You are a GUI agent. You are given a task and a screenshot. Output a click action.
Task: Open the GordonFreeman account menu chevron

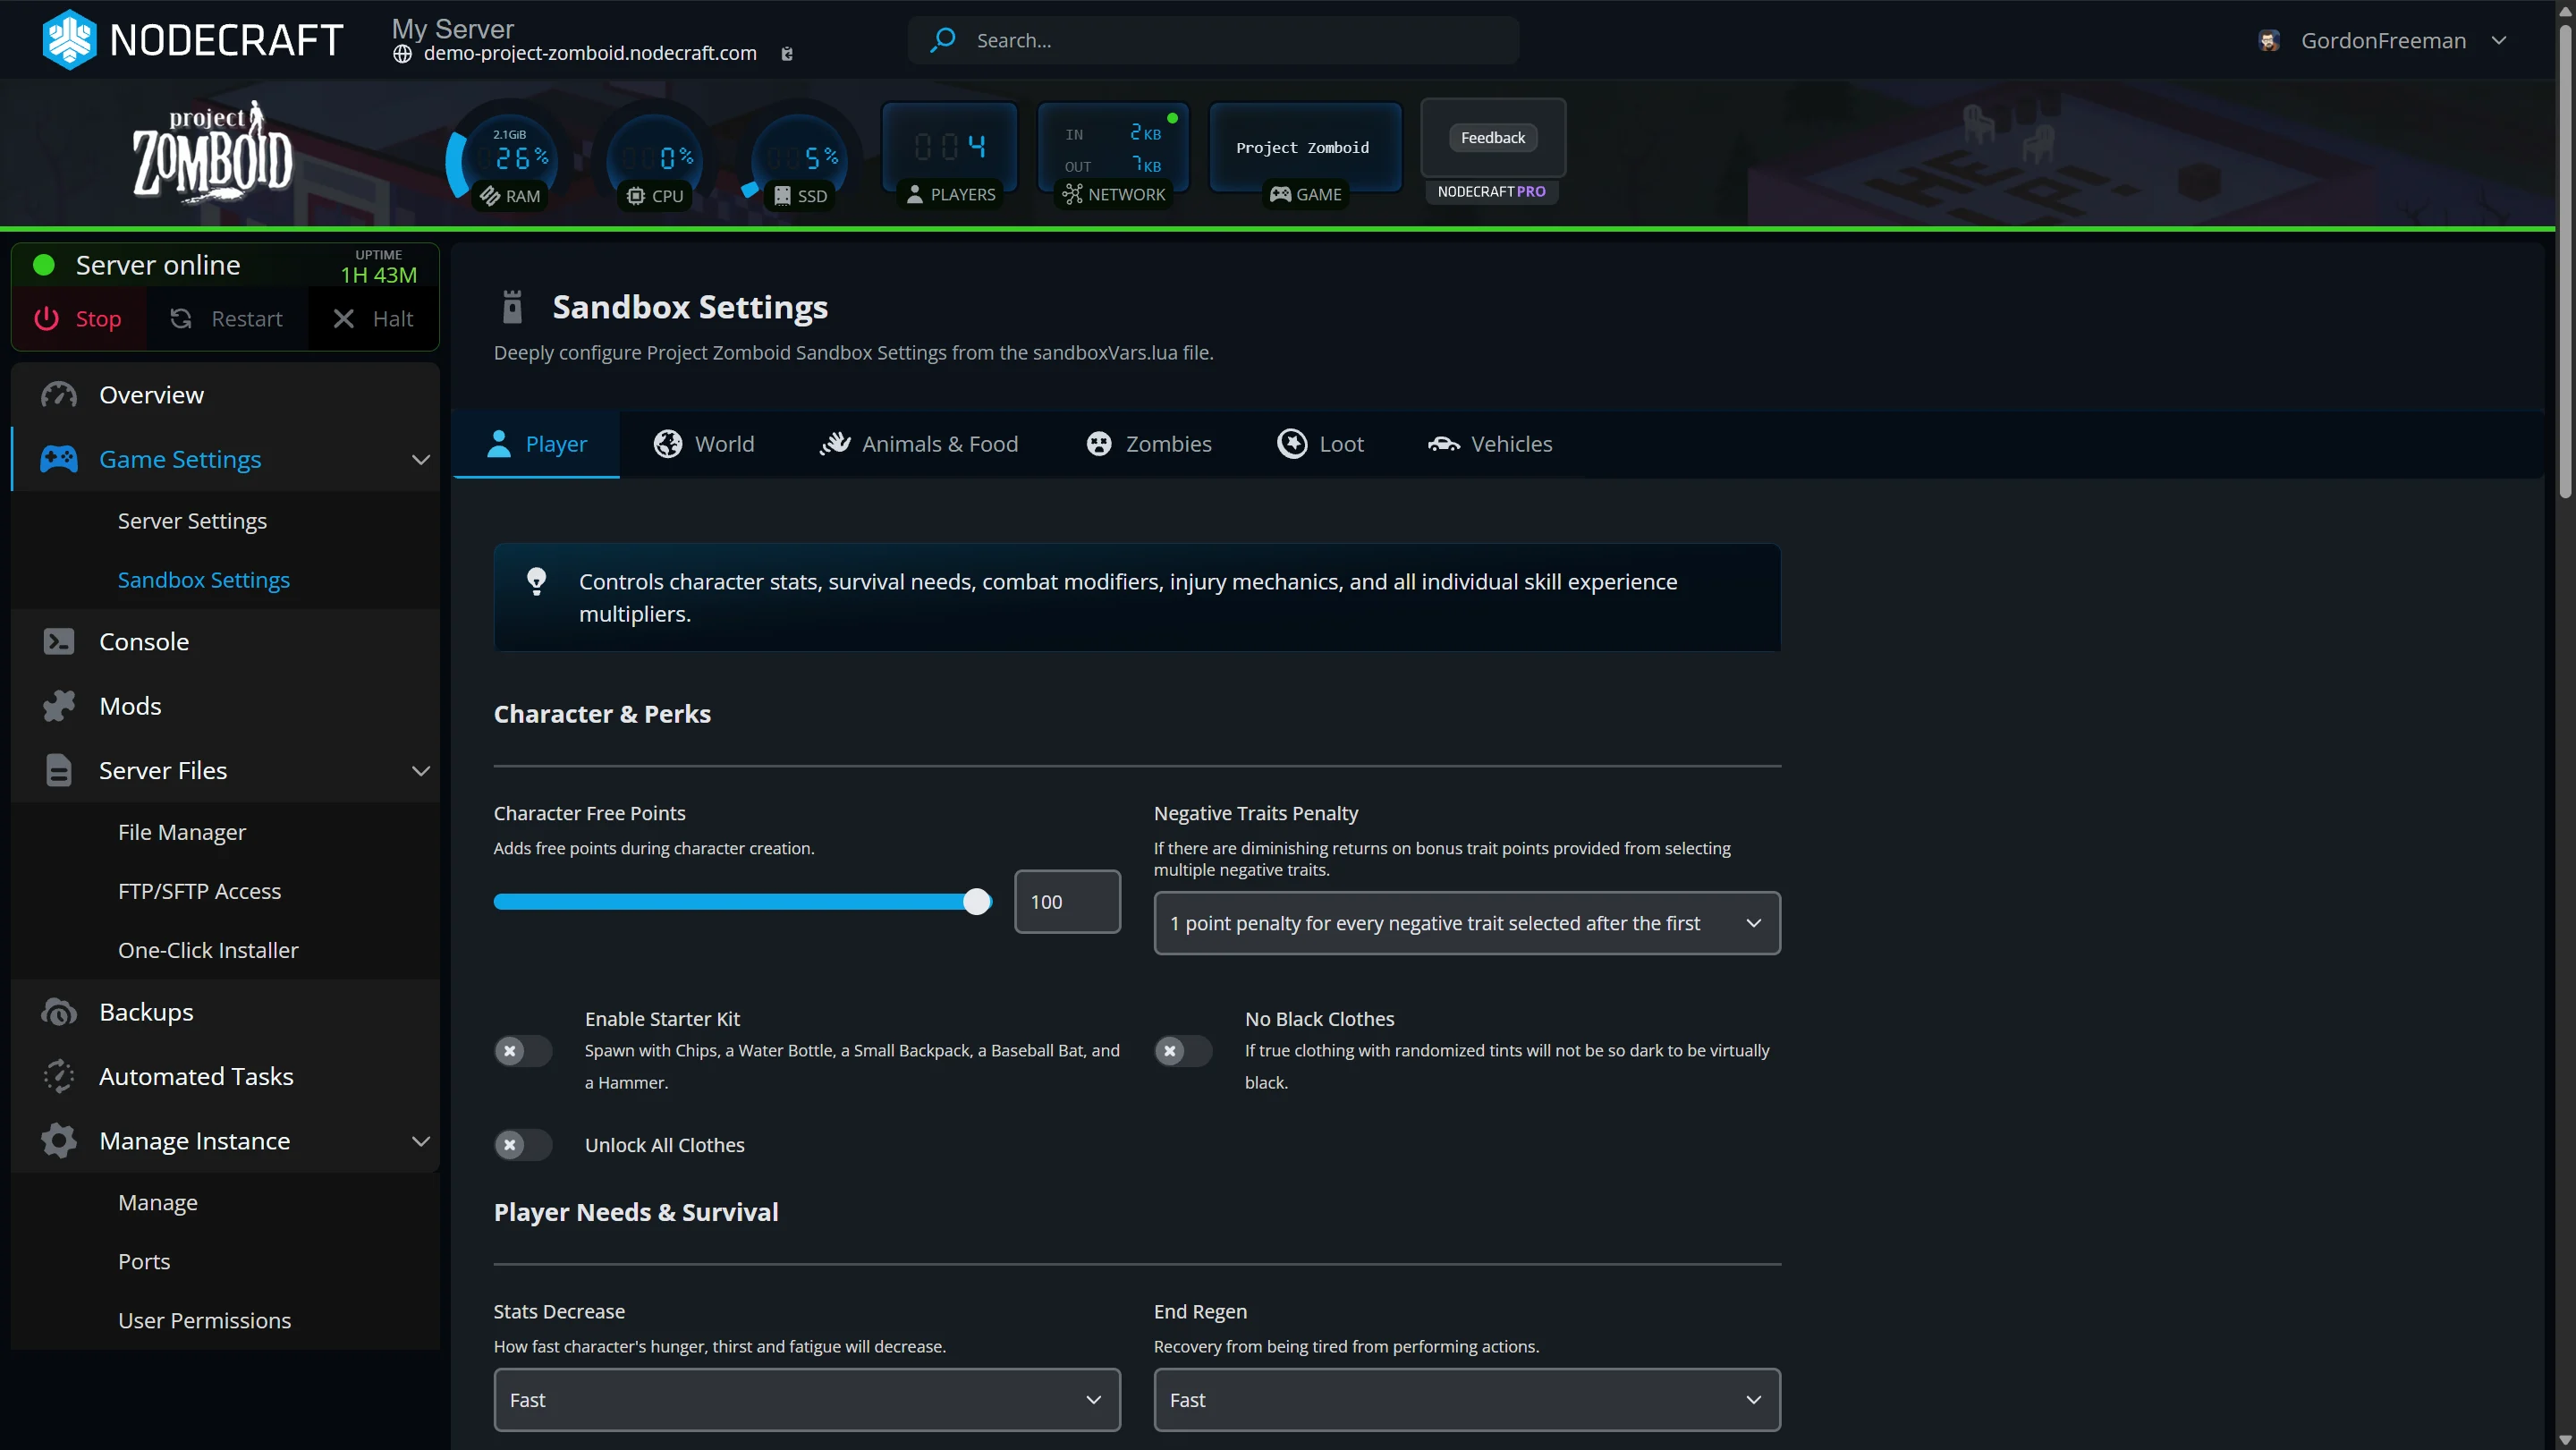pyautogui.click(x=2499, y=41)
